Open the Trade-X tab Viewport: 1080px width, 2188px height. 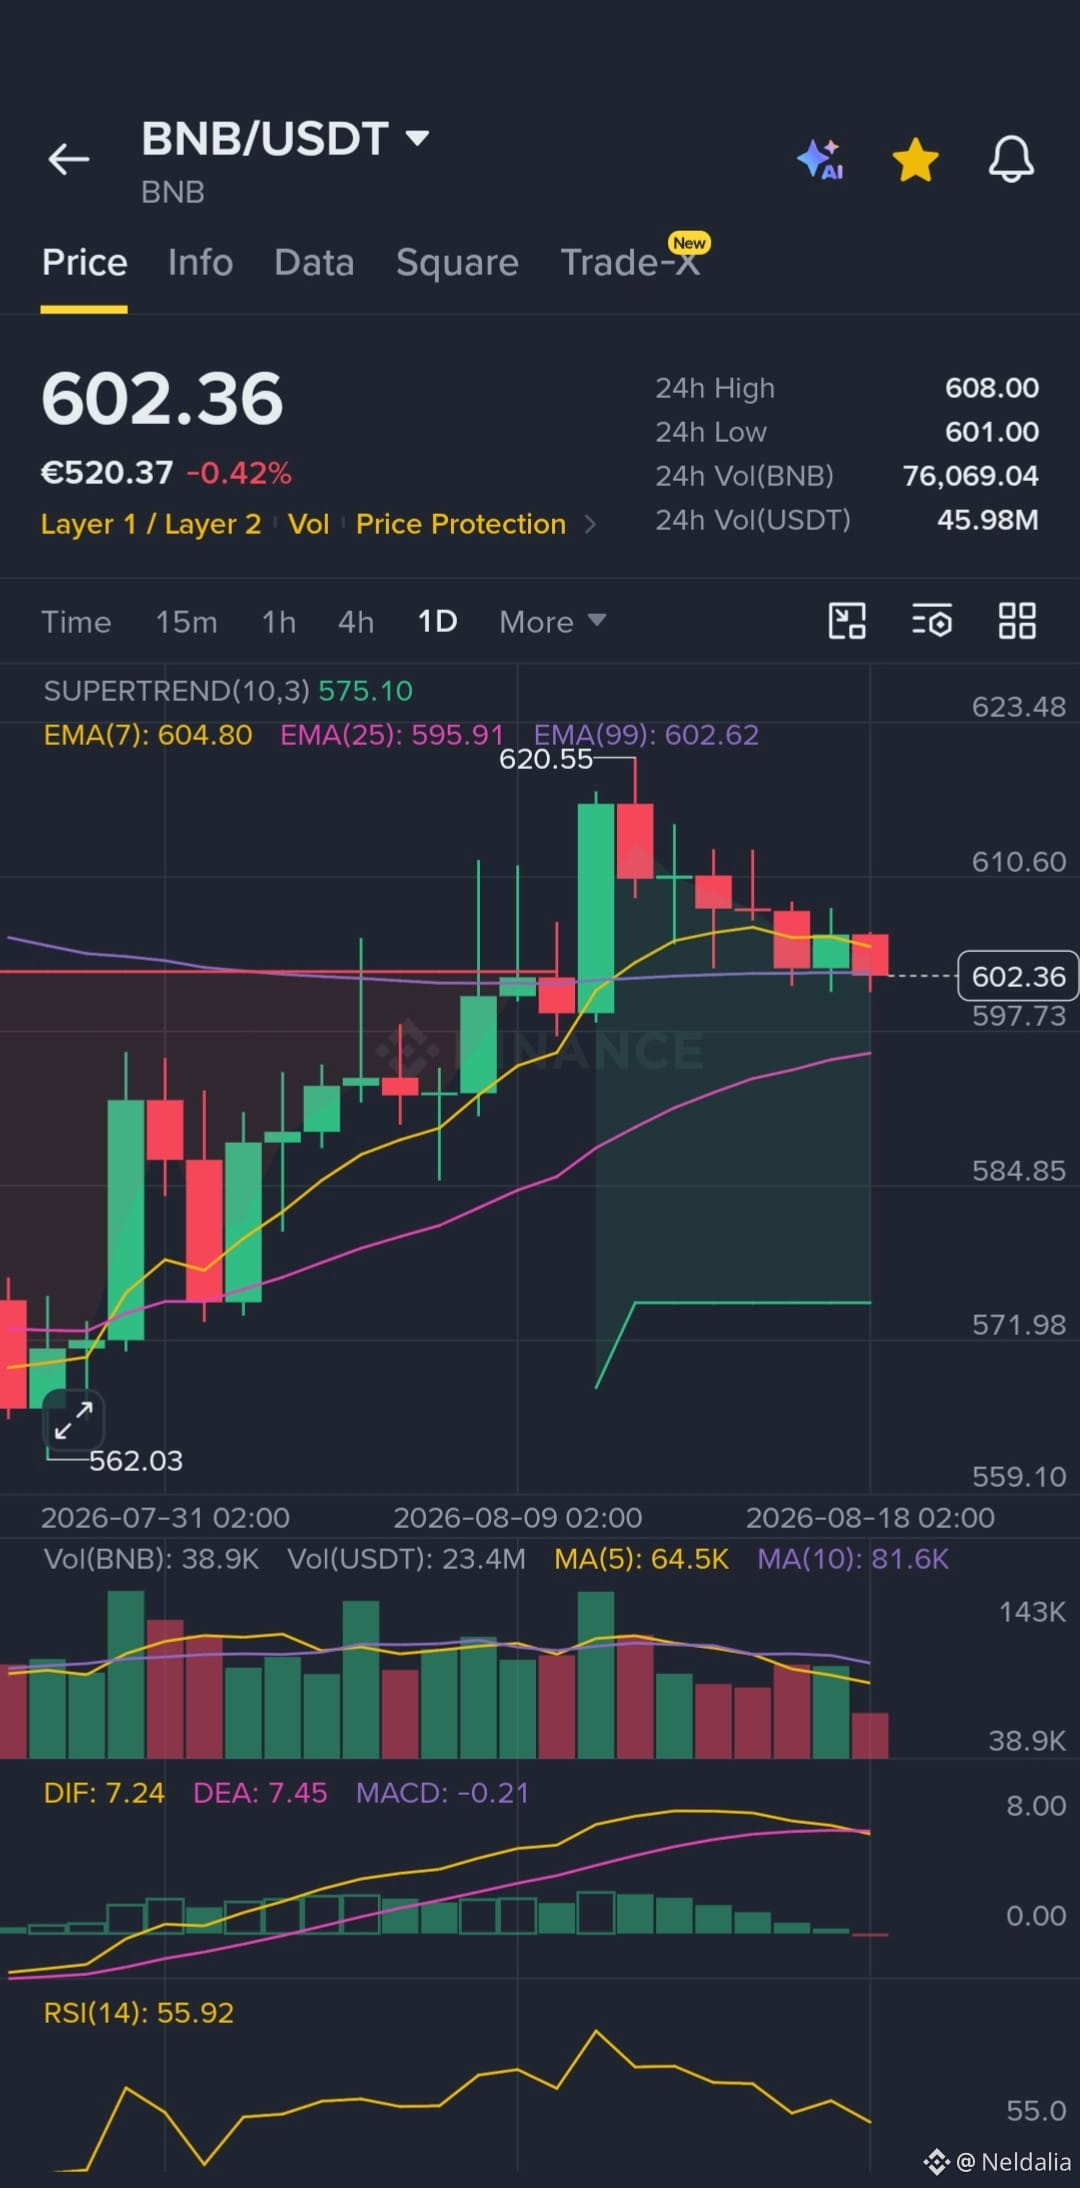pos(630,262)
